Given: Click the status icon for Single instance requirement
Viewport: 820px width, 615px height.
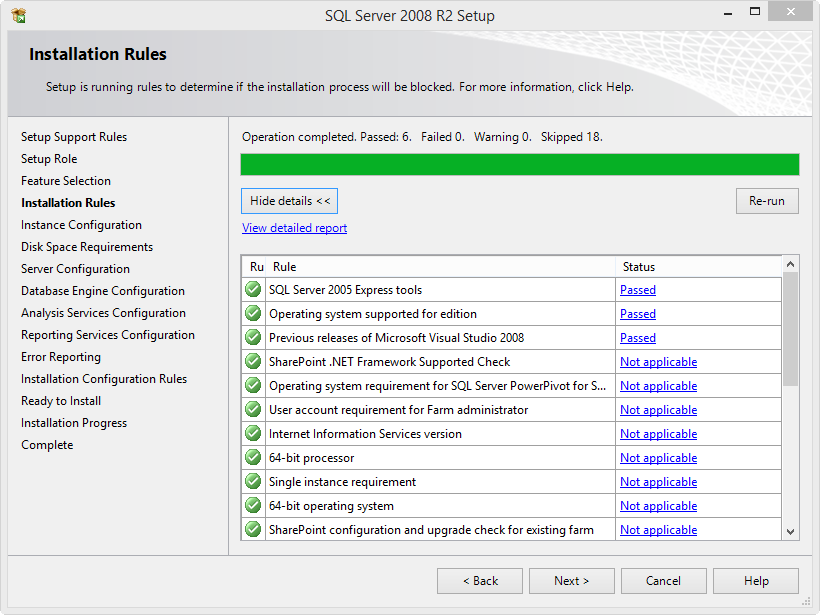Looking at the screenshot, I should click(x=252, y=481).
